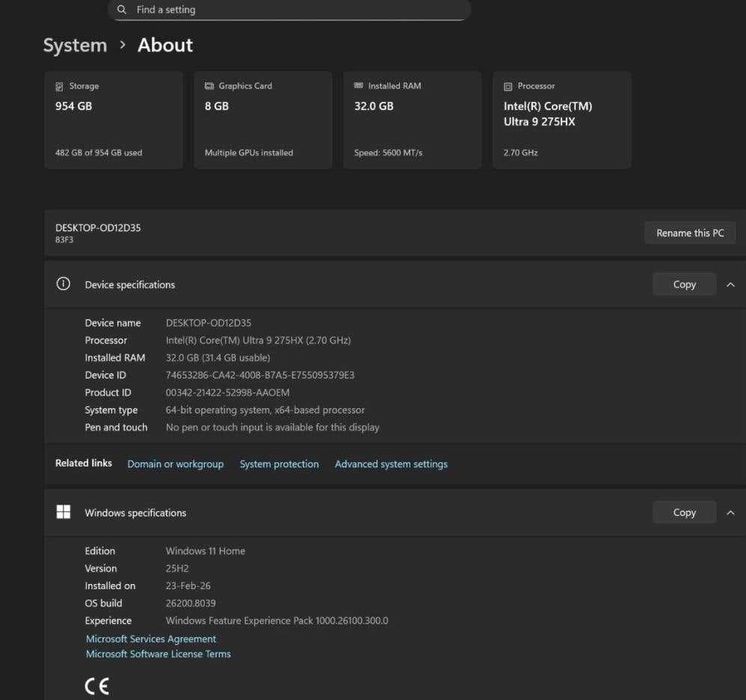Click the Windows logo icon
This screenshot has height=700, width=746.
click(63, 512)
